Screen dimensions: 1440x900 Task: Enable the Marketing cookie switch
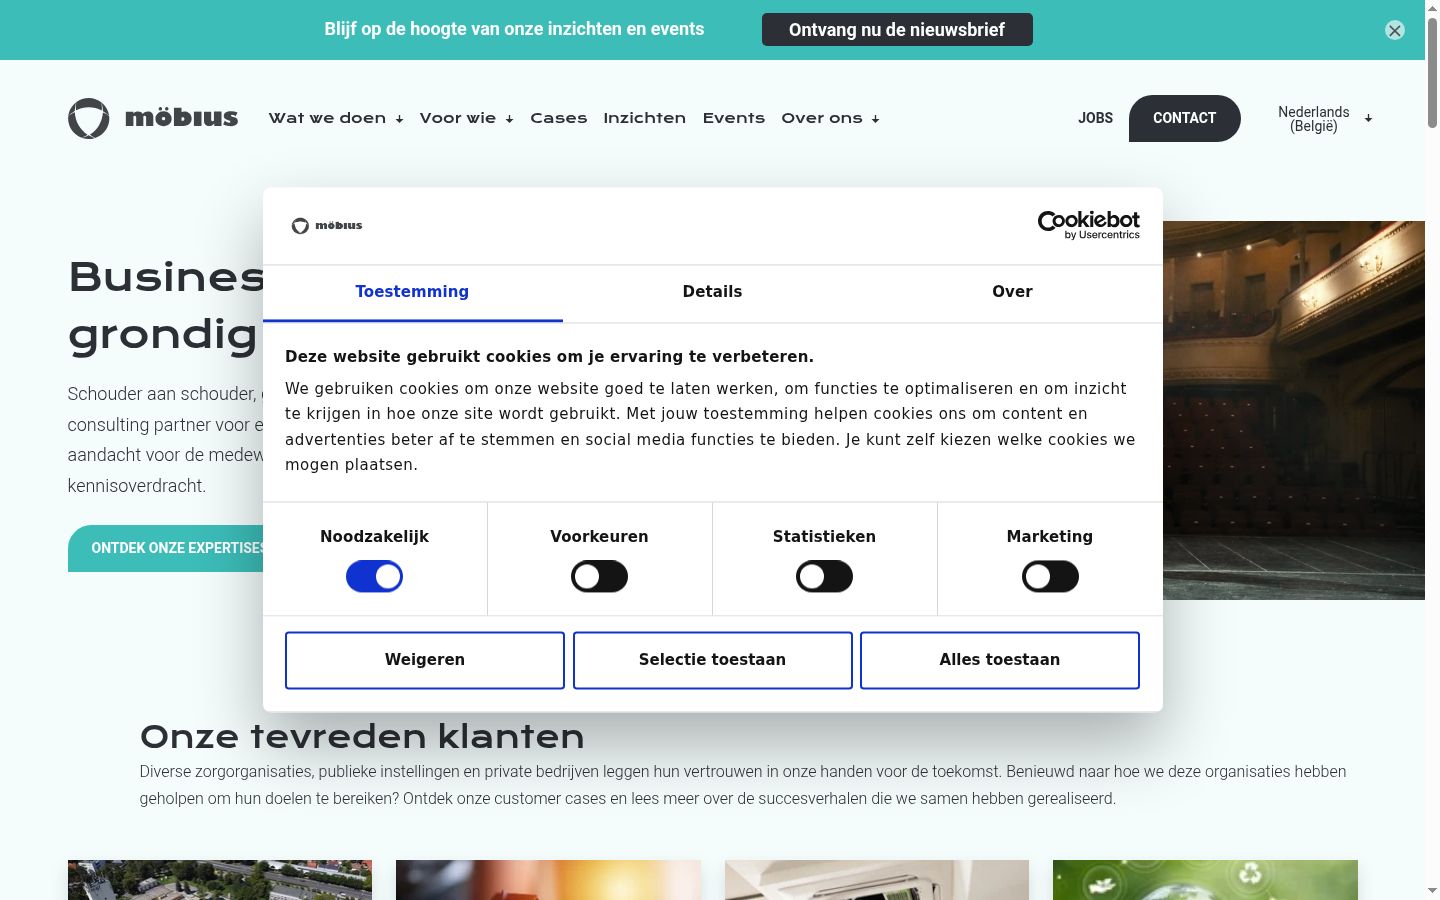tap(1050, 577)
